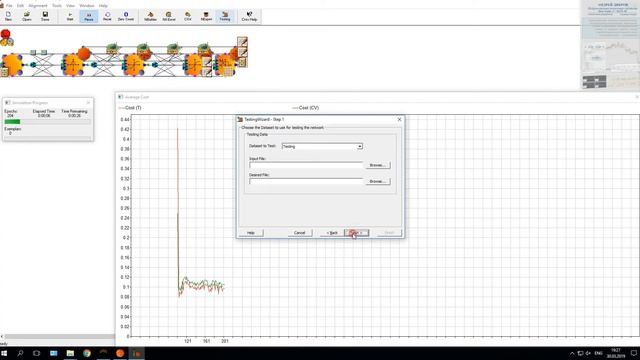This screenshot has height=360, width=640.
Task: Open Chrome from the taskbar
Action: 87,353
